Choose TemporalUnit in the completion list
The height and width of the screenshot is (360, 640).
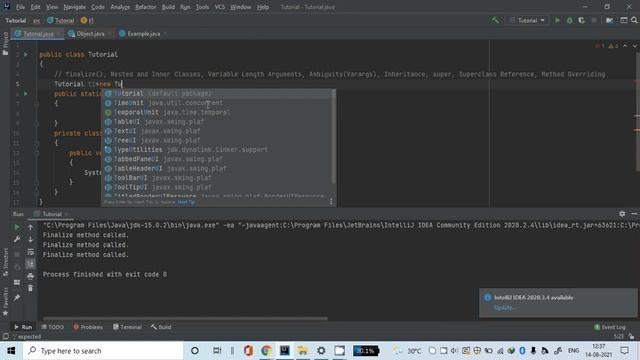click(218, 113)
